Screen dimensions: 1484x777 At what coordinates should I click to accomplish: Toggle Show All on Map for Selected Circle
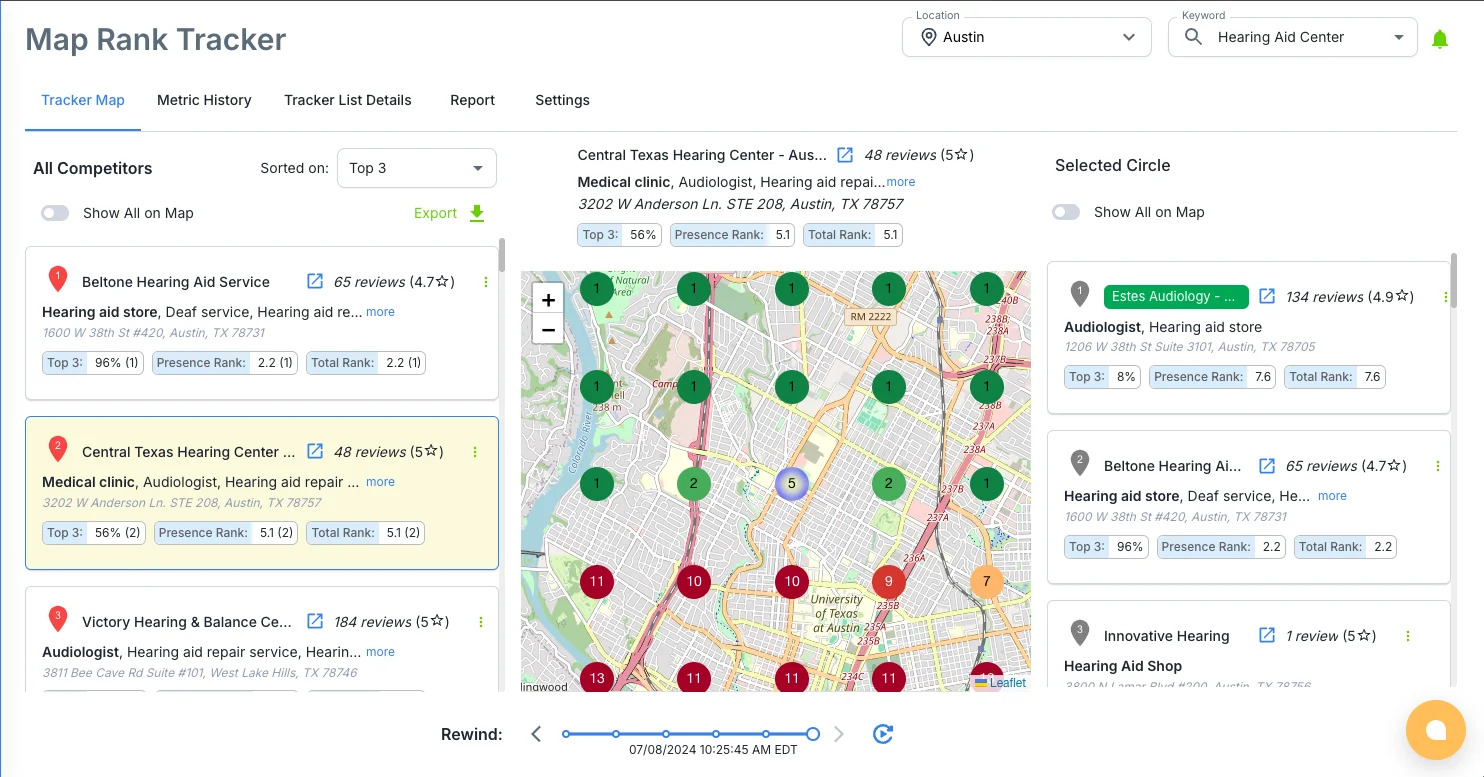point(1066,212)
